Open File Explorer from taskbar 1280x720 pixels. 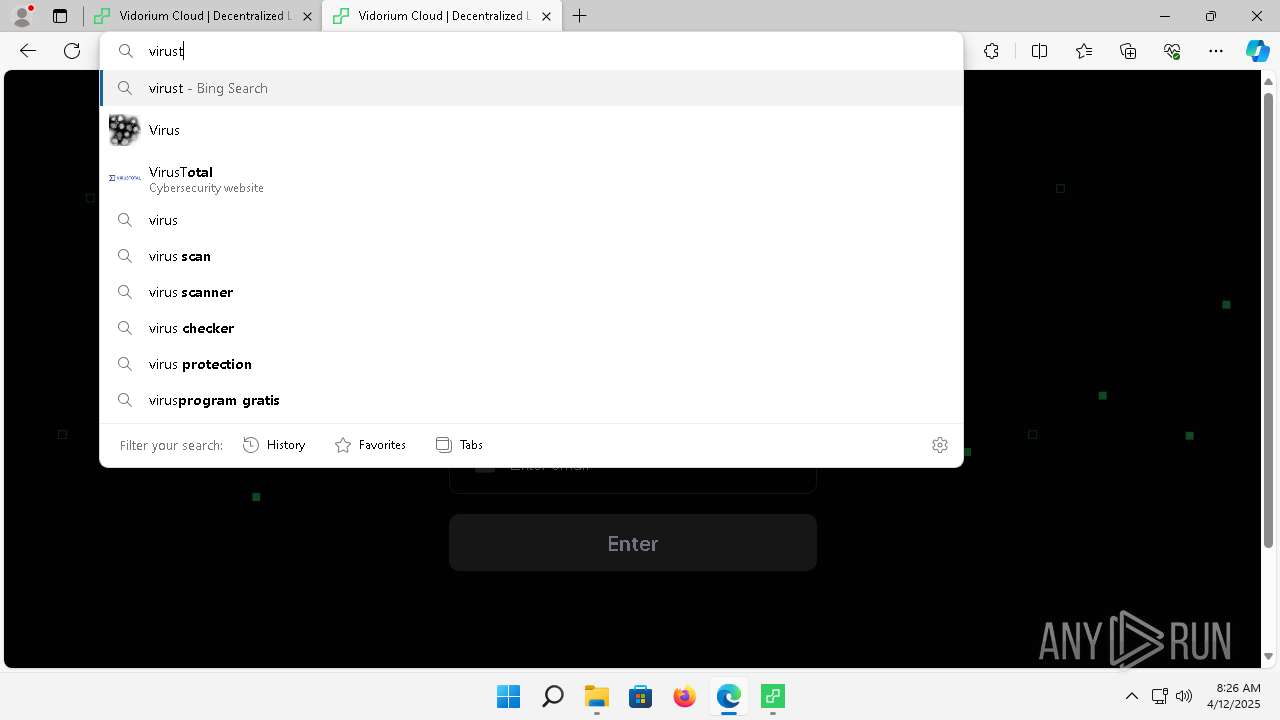click(x=596, y=696)
